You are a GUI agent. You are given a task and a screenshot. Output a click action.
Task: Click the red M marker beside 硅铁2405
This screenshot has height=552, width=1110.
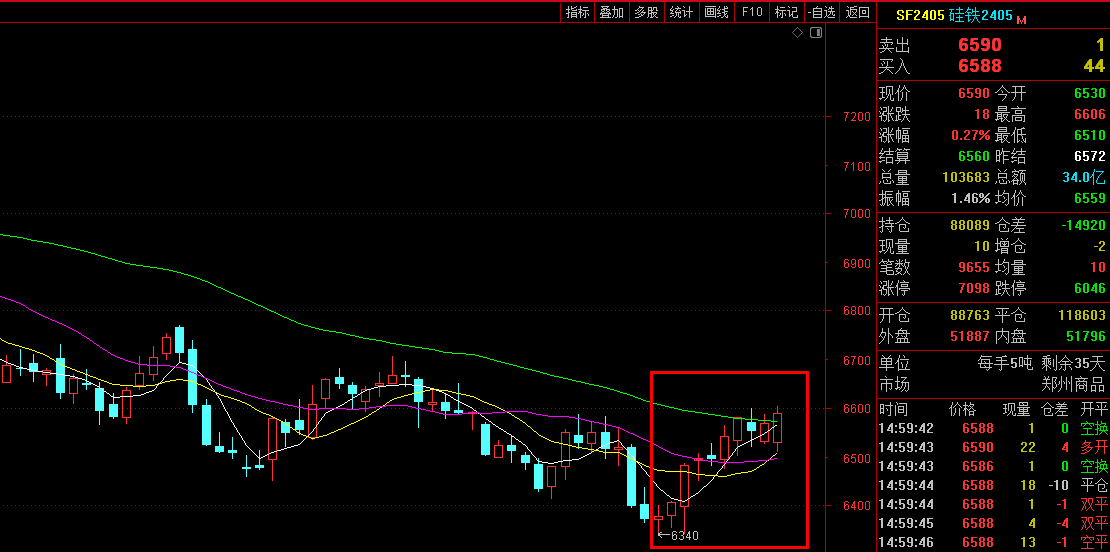pos(1022,18)
